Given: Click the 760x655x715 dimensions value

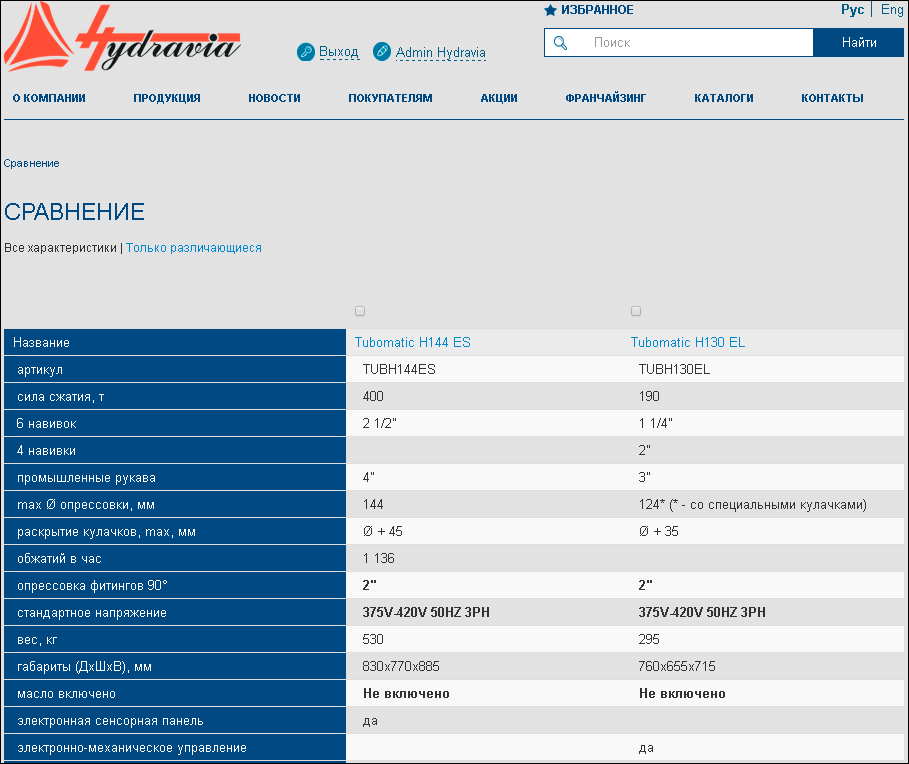Looking at the screenshot, I should click(x=677, y=667).
